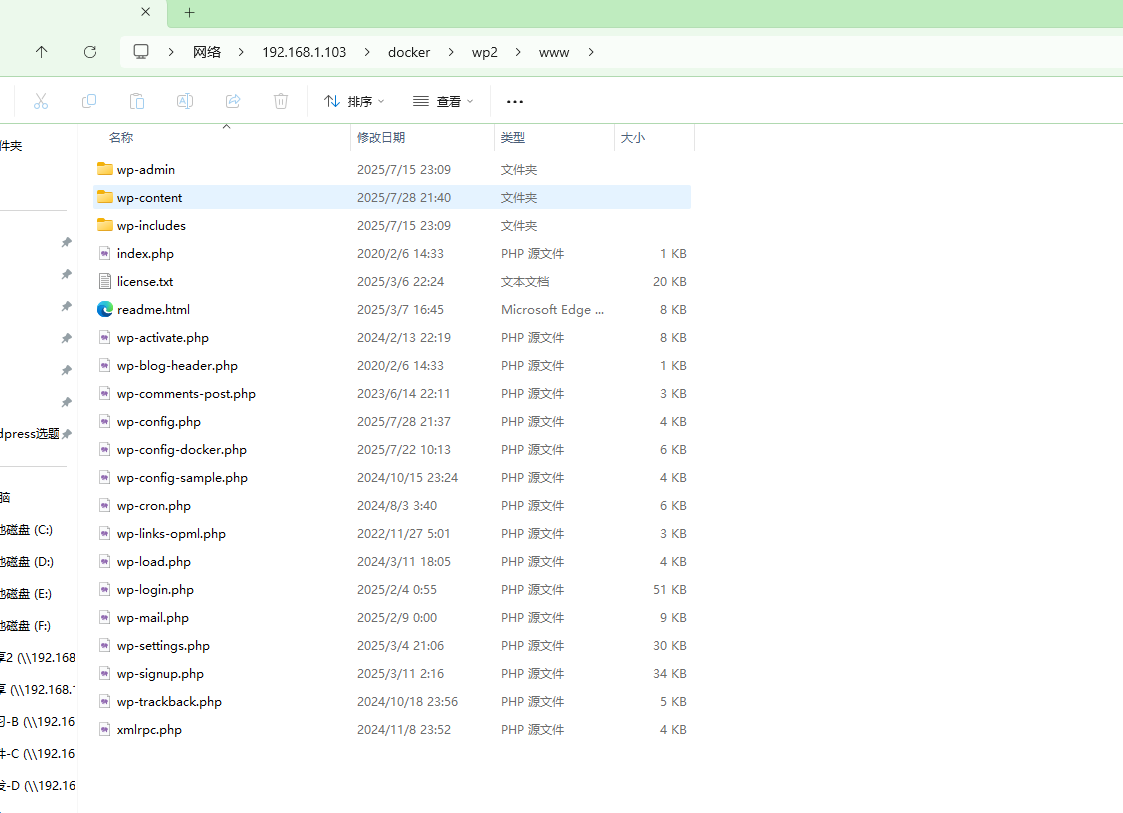Select the file name wp-signup.php

[x=160, y=673]
